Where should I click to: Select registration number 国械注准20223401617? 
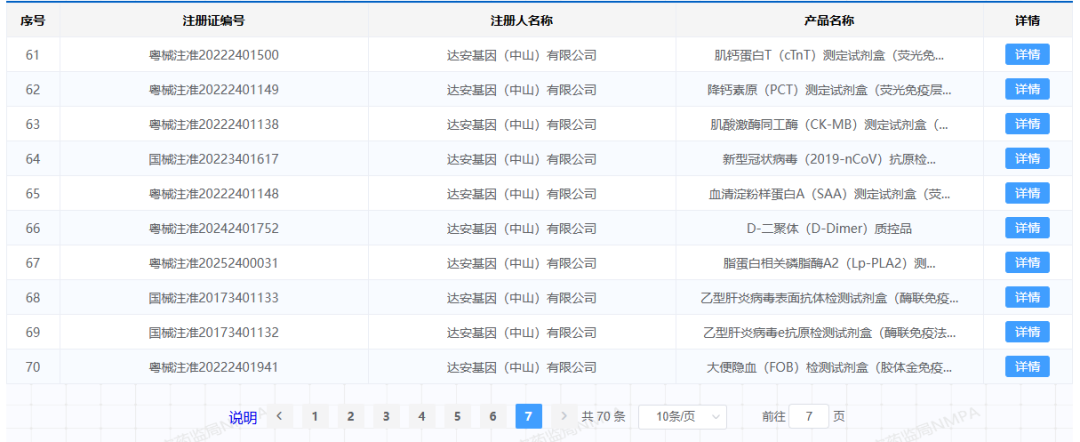(x=214, y=159)
